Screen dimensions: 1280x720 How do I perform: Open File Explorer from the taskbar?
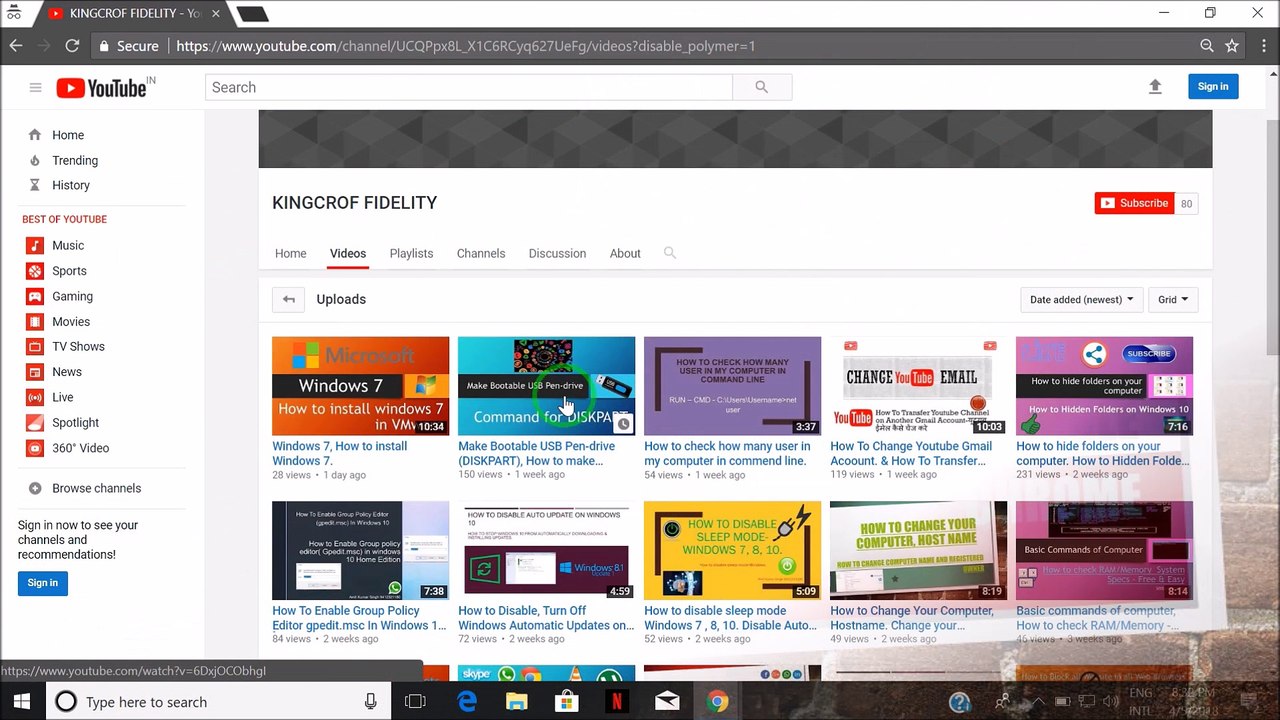point(516,702)
